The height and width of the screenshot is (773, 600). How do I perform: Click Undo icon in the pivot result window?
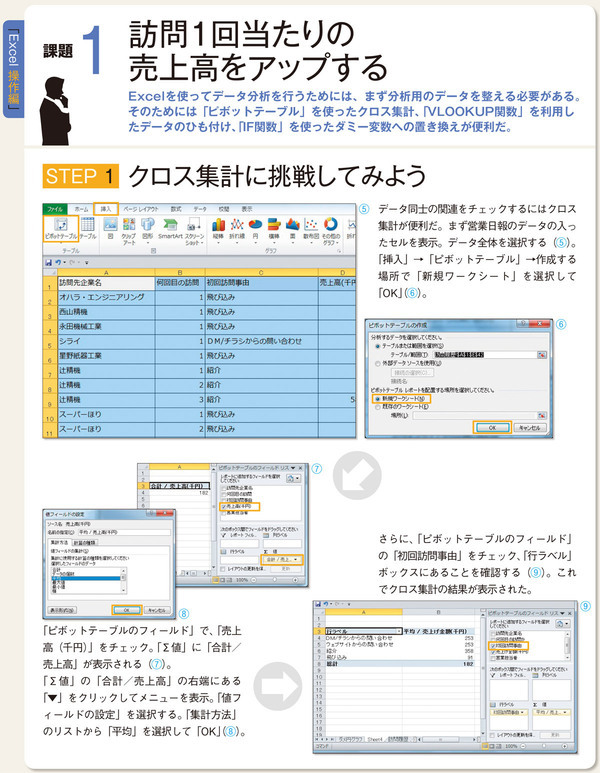[x=326, y=604]
